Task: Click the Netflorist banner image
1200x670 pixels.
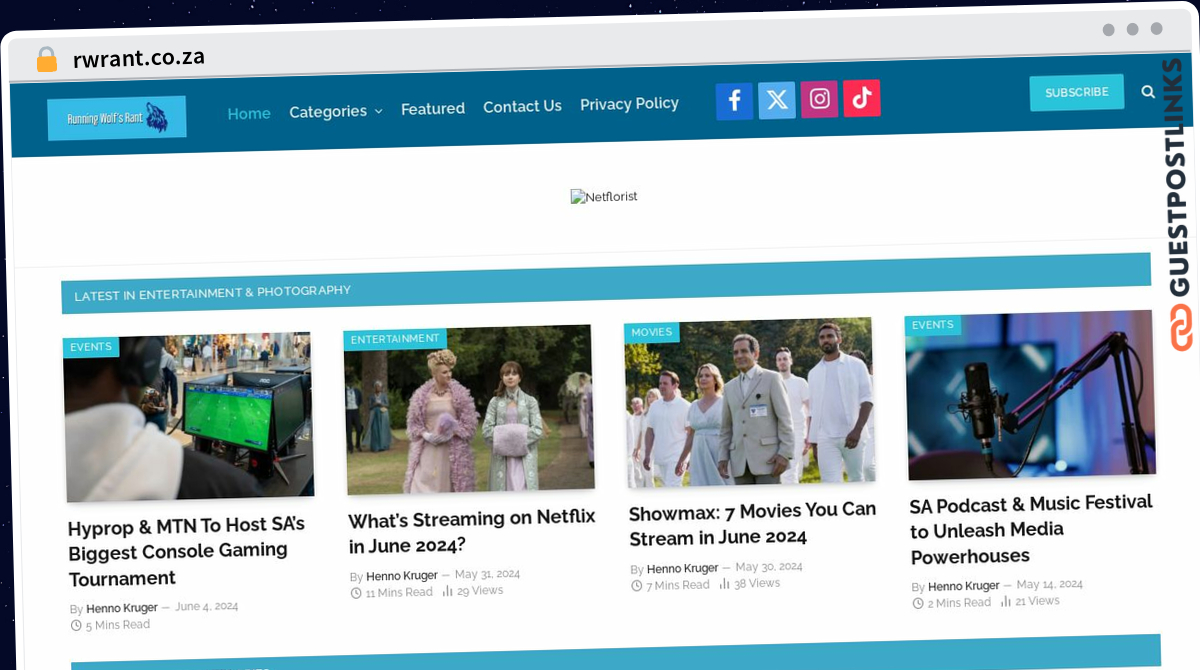Action: coord(604,196)
